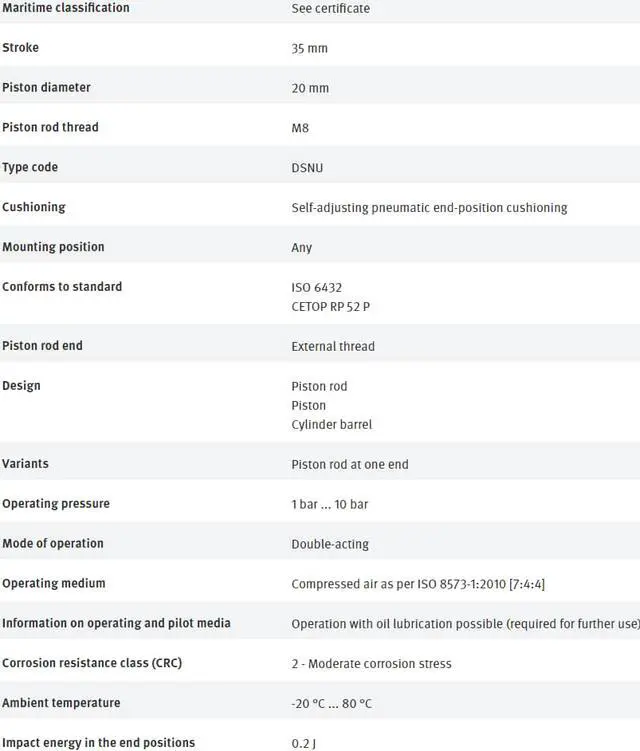Screen dimensions: 640x751
Task: Select the piston diameter value '20 mm'
Action: coord(310,88)
